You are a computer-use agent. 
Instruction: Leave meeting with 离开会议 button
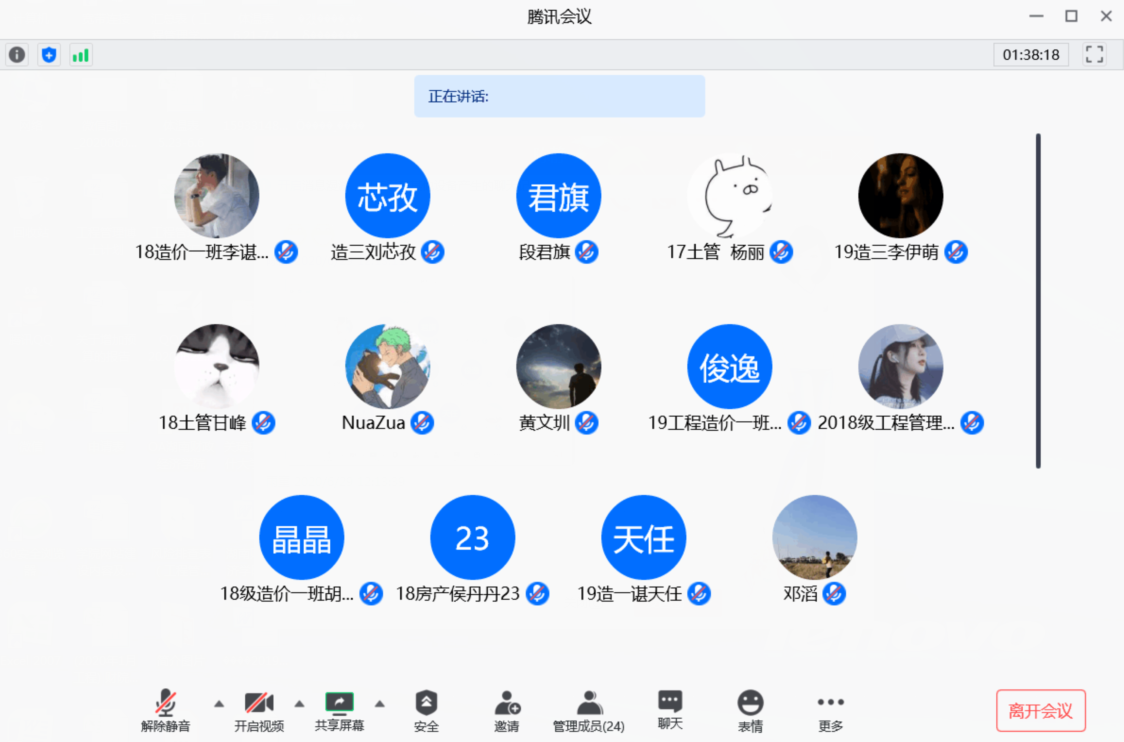click(1040, 710)
